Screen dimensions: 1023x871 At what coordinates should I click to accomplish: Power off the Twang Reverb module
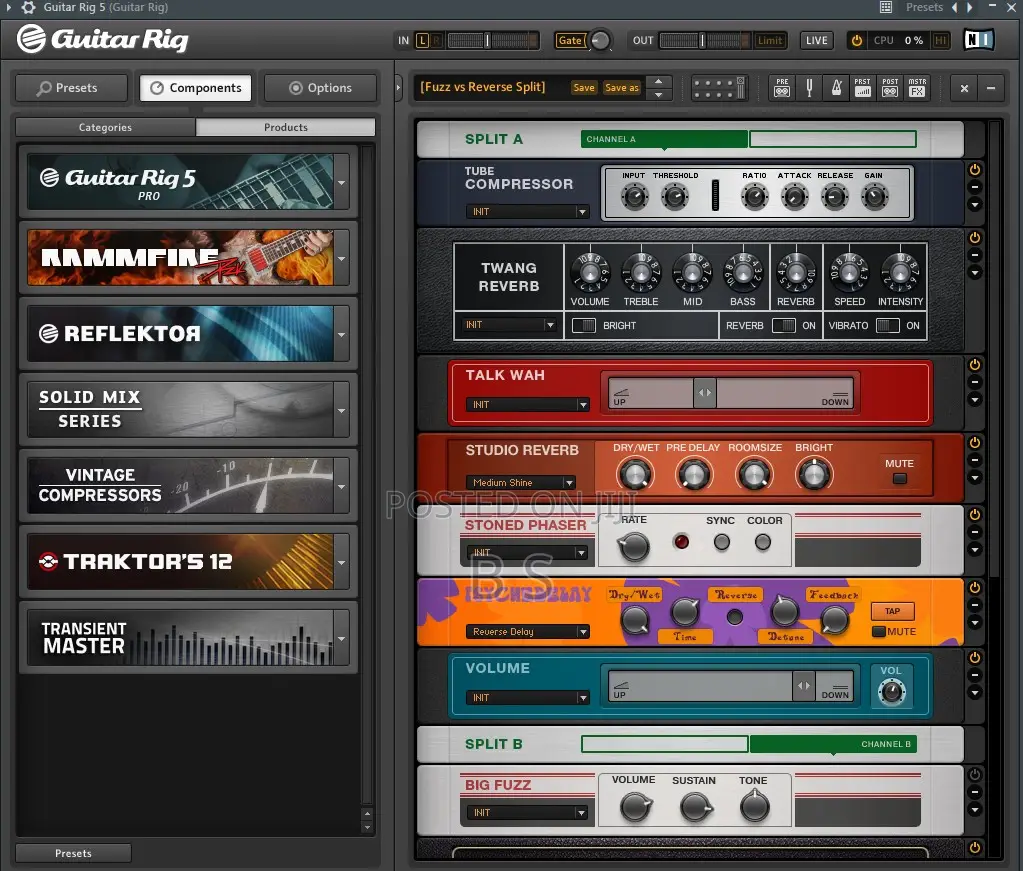coord(975,237)
